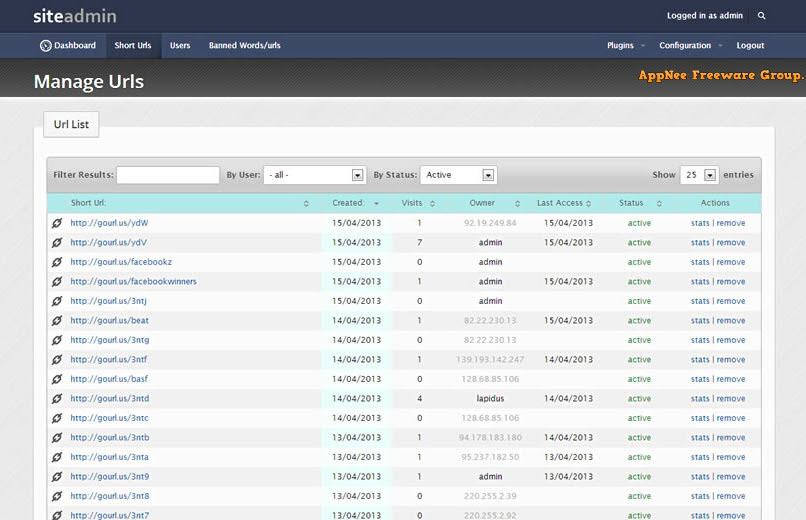Image resolution: width=806 pixels, height=520 pixels.
Task: Sort by Status column arrows
Action: coord(659,203)
